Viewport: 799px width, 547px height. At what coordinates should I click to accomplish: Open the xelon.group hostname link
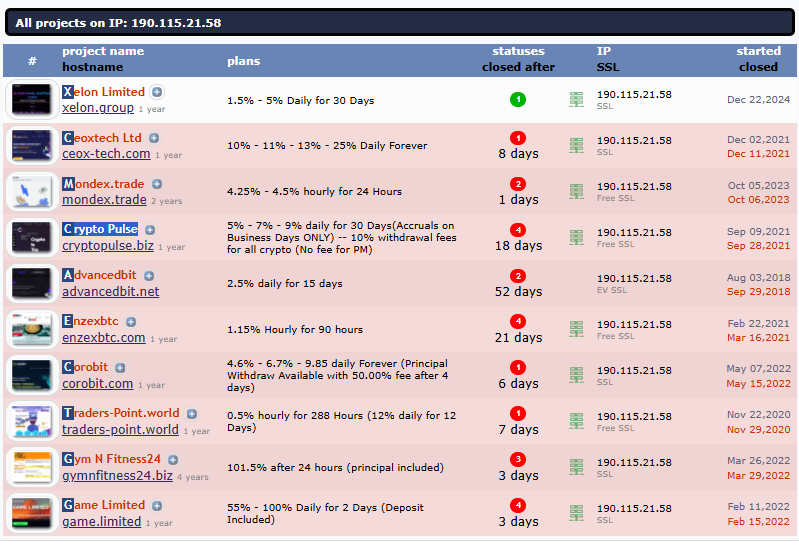click(98, 108)
